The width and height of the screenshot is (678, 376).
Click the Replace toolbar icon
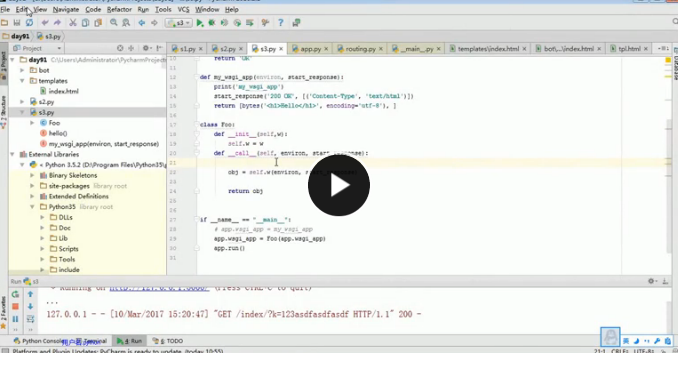tap(126, 22)
